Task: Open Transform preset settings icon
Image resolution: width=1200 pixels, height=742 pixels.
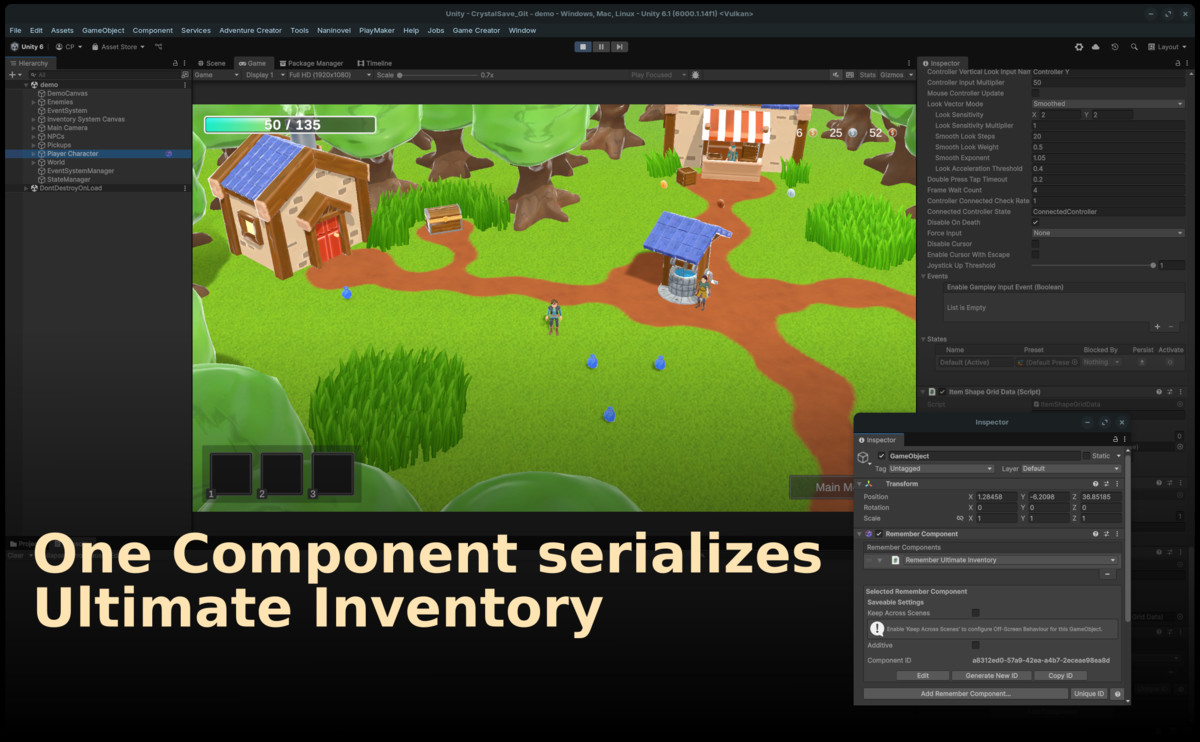Action: tap(1106, 484)
